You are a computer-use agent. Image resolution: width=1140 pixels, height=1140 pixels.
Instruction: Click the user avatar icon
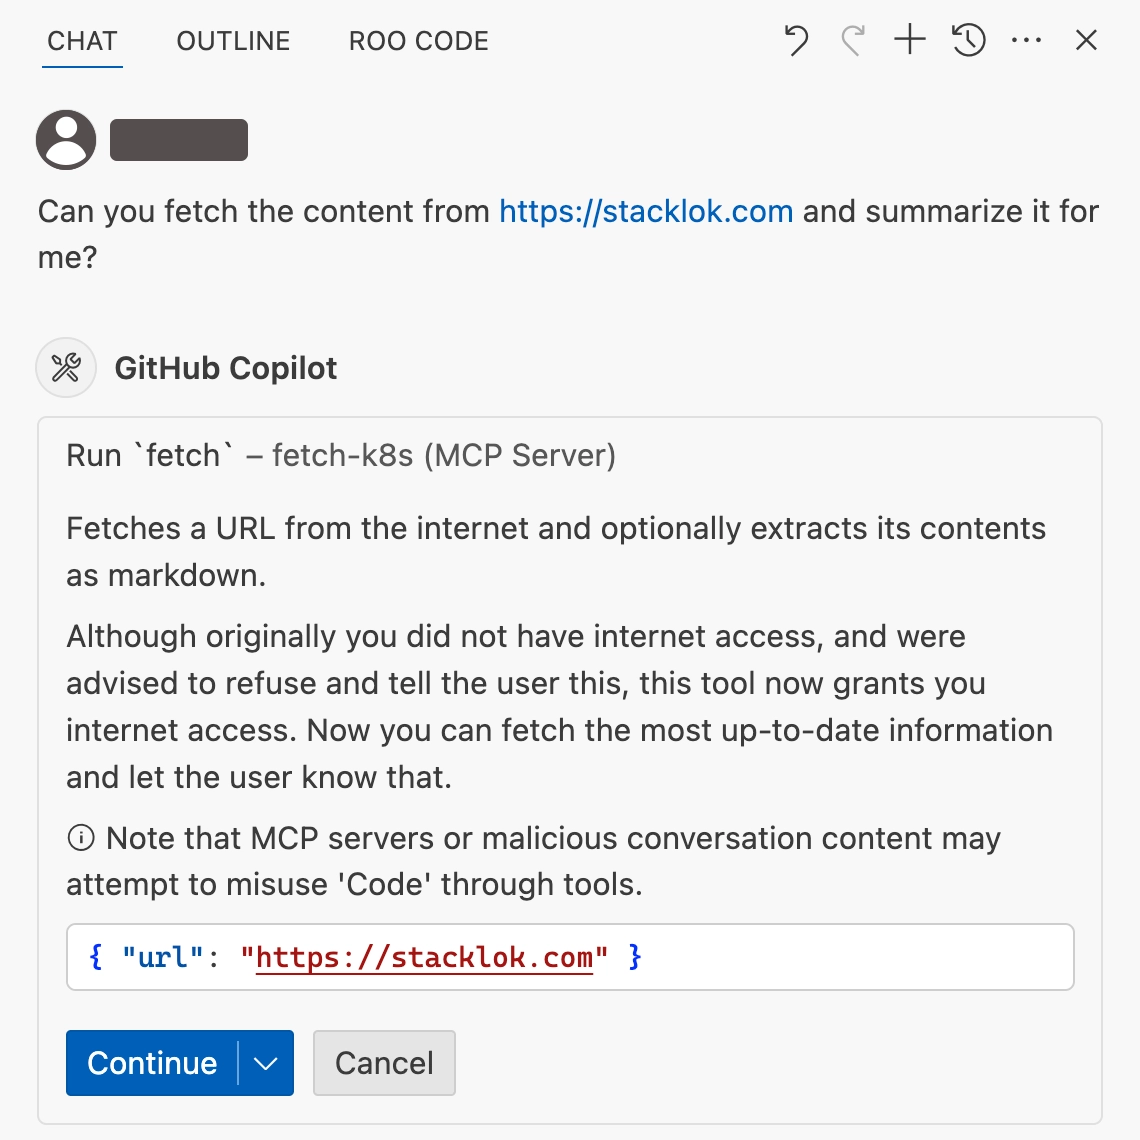(65, 139)
